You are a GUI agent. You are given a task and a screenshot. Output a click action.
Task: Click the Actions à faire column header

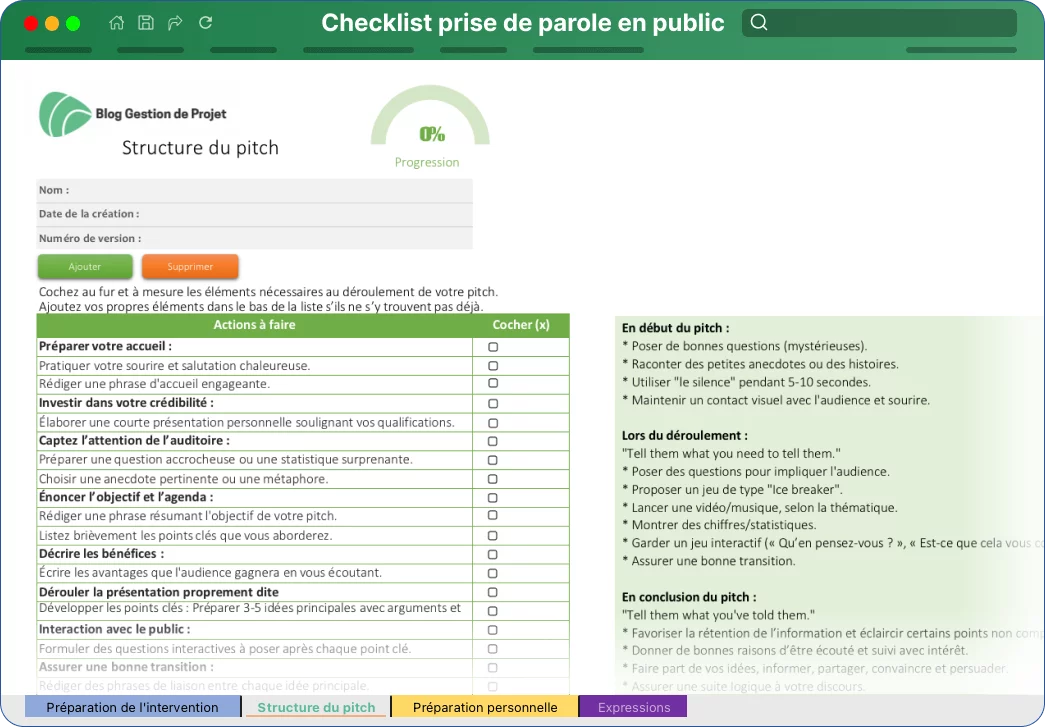255,325
